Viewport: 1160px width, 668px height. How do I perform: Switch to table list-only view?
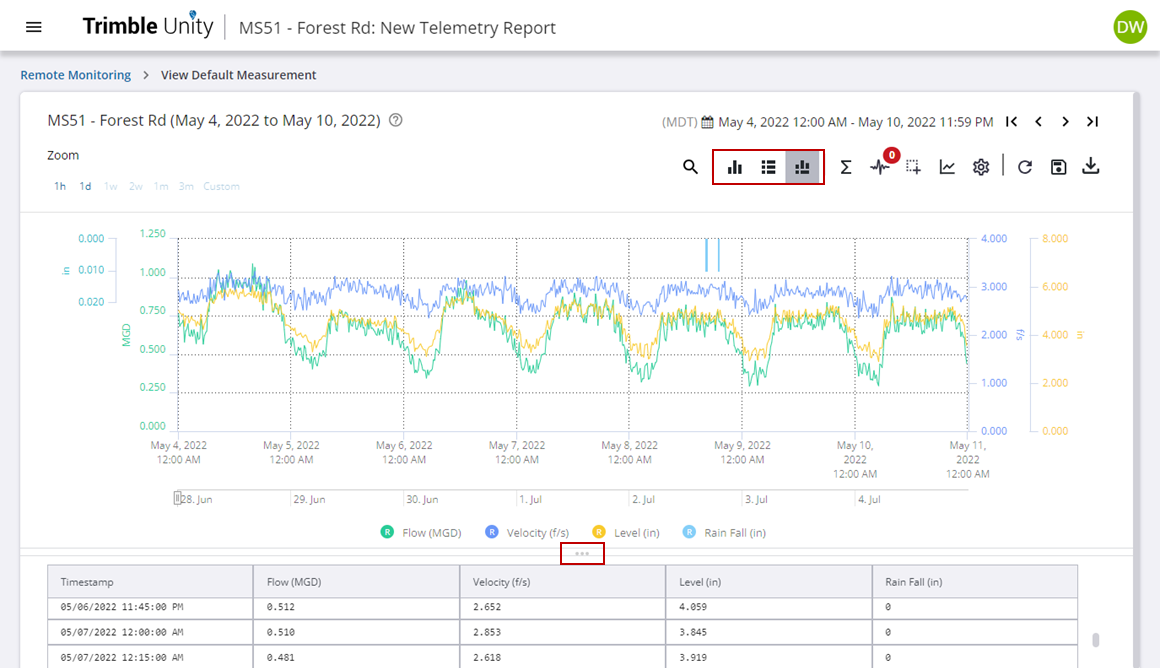click(x=769, y=167)
